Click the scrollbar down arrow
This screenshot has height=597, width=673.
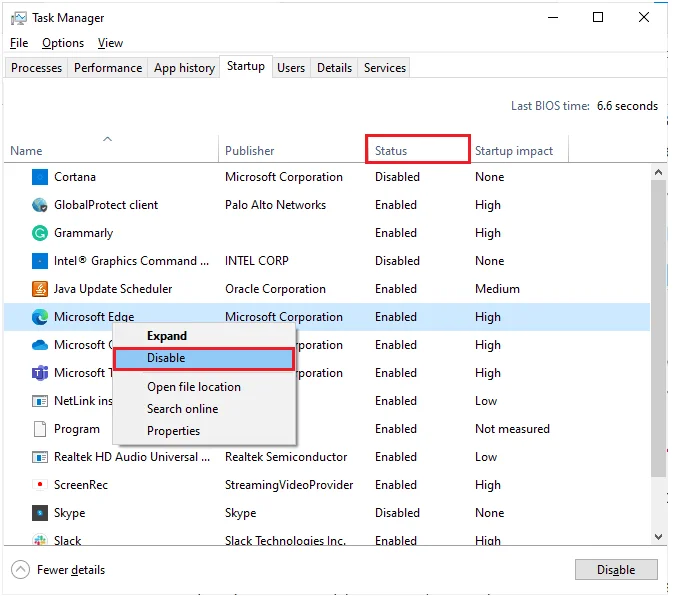(658, 536)
